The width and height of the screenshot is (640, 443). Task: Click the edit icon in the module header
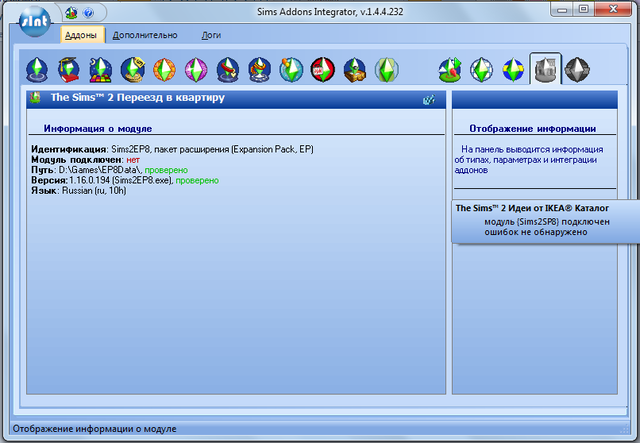pyautogui.click(x=429, y=99)
